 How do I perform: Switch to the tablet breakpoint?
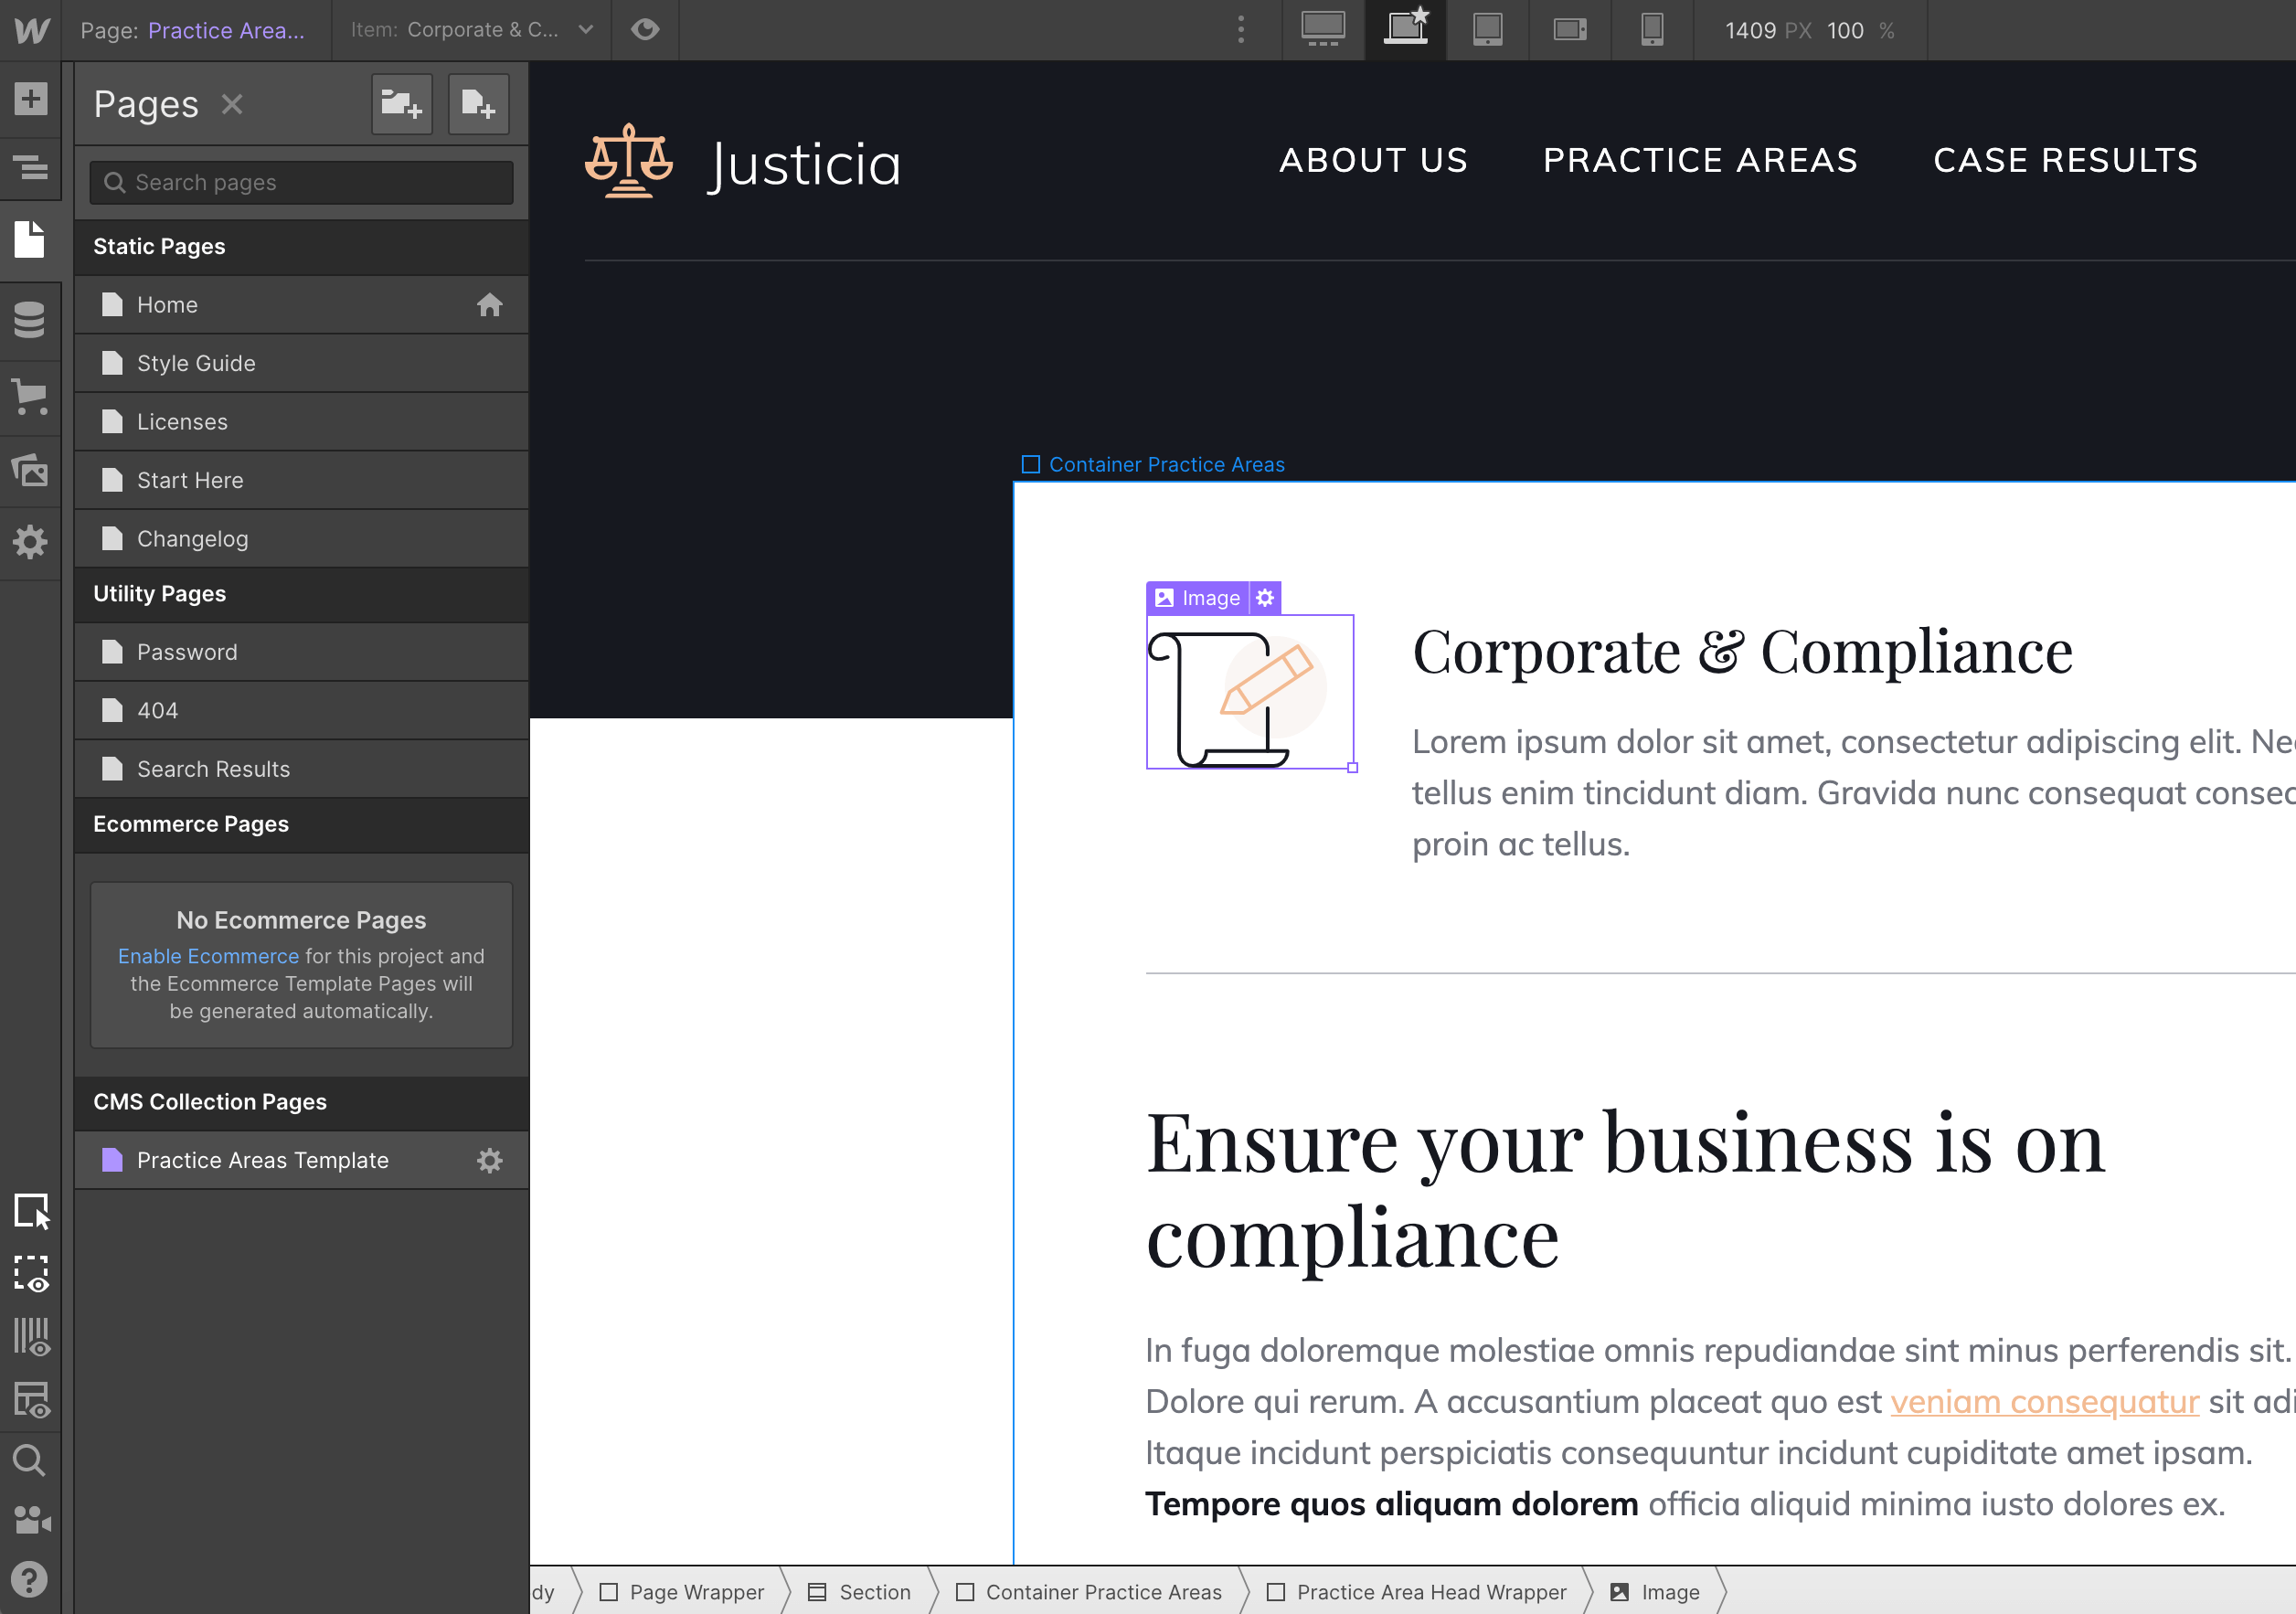tap(1487, 30)
